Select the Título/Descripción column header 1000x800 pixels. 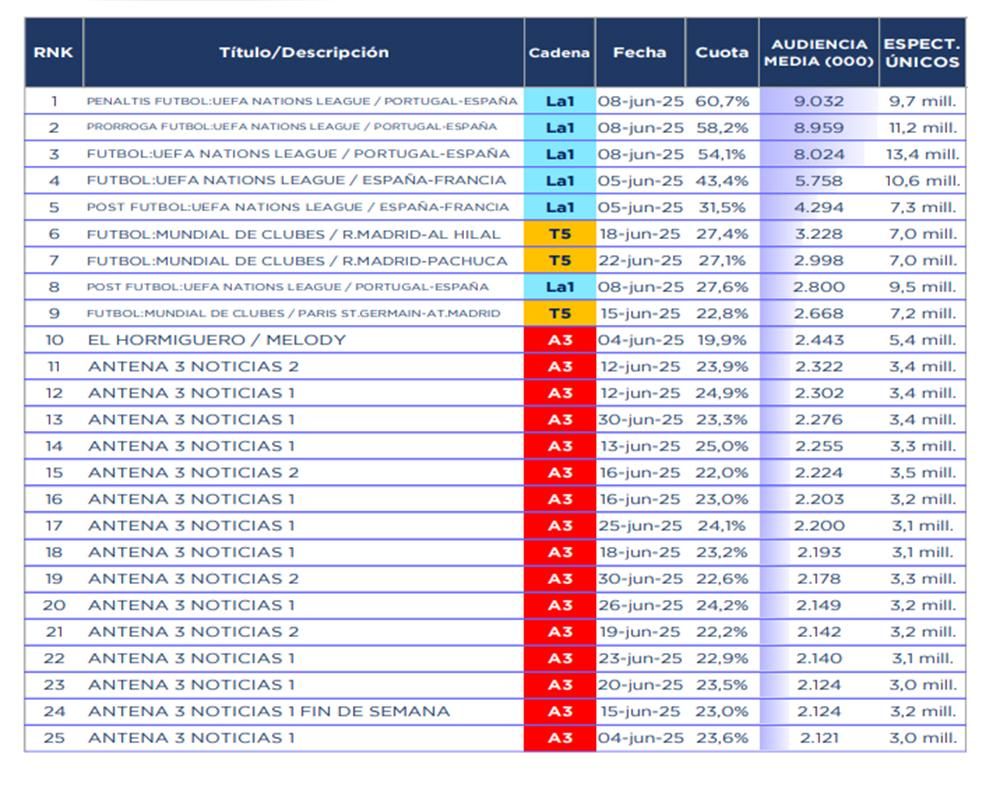tap(304, 52)
